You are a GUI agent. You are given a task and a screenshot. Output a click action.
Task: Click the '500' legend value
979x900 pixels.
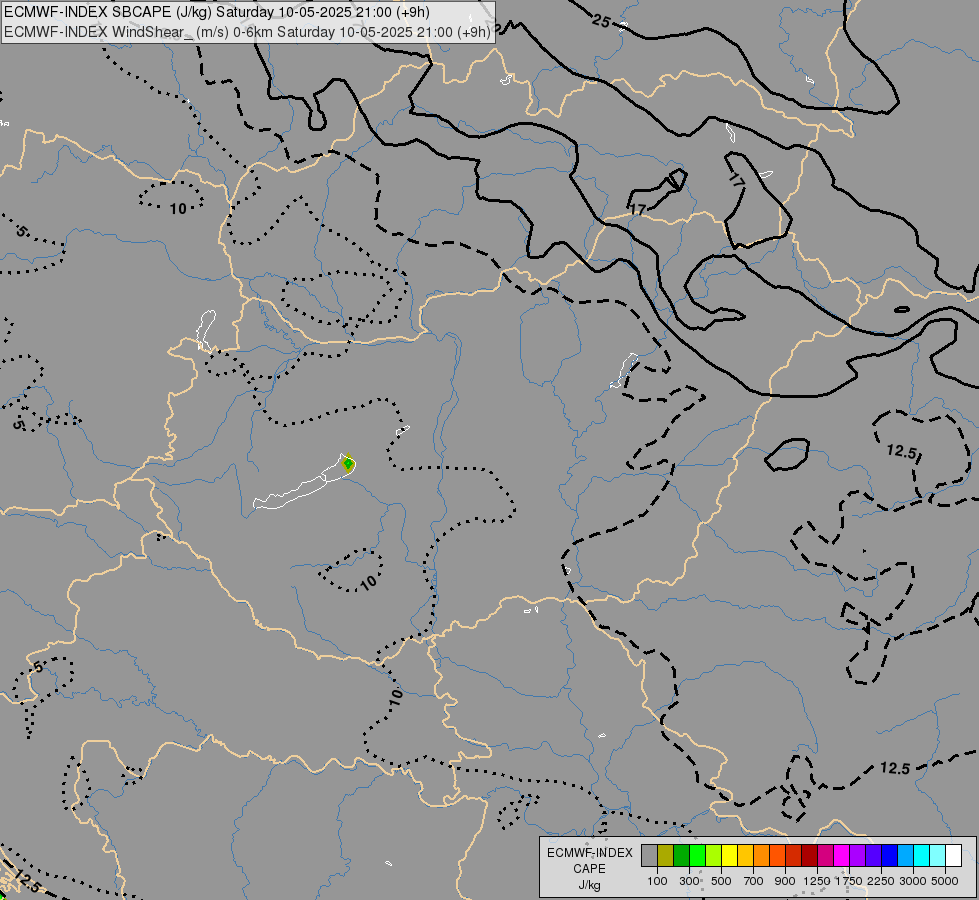tap(721, 881)
